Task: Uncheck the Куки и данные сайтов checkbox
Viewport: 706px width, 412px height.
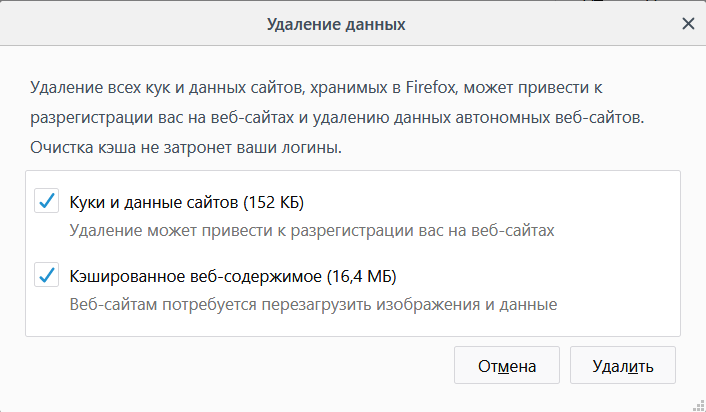Action: (46, 202)
